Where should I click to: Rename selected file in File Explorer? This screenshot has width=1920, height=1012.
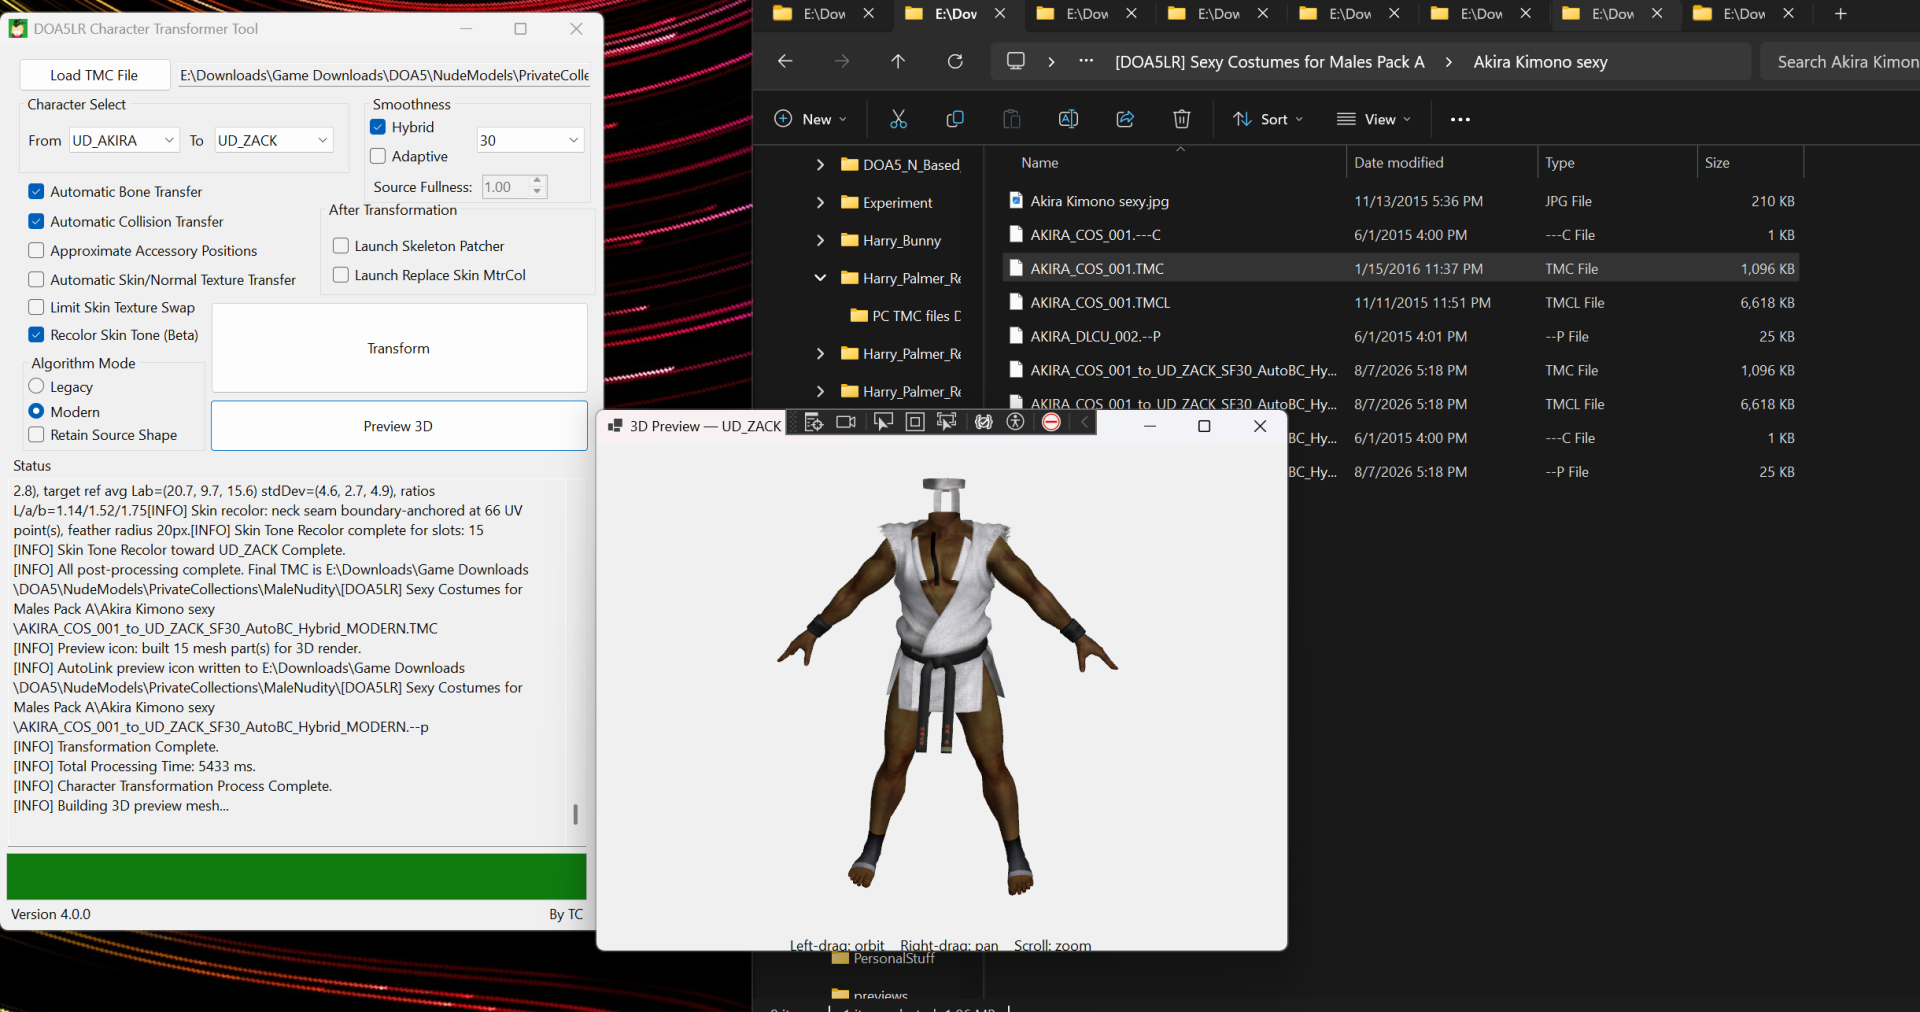click(x=1068, y=119)
